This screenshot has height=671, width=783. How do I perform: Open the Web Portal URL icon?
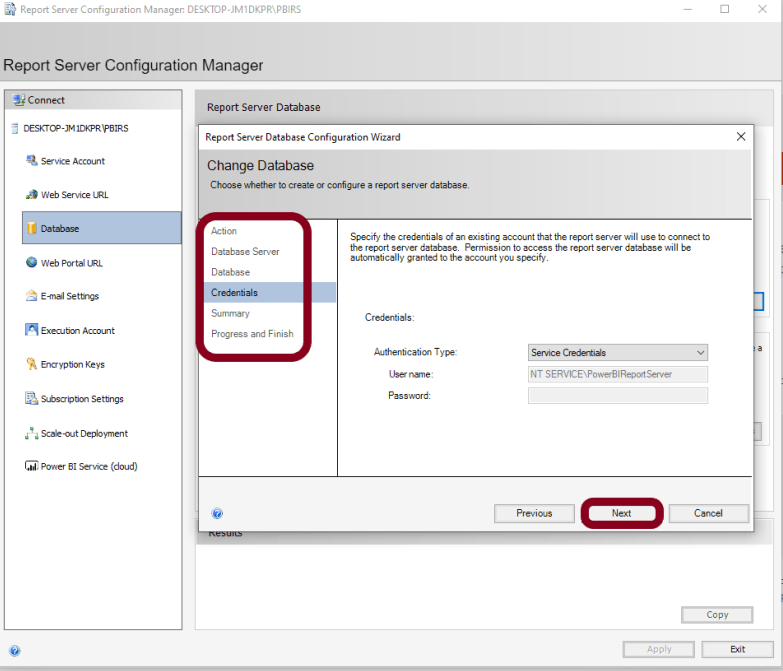click(32, 263)
